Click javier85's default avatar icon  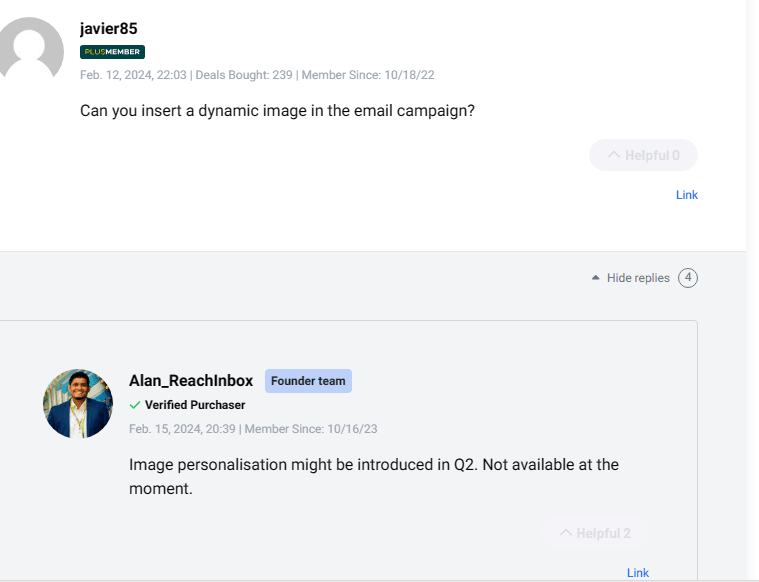(x=32, y=50)
